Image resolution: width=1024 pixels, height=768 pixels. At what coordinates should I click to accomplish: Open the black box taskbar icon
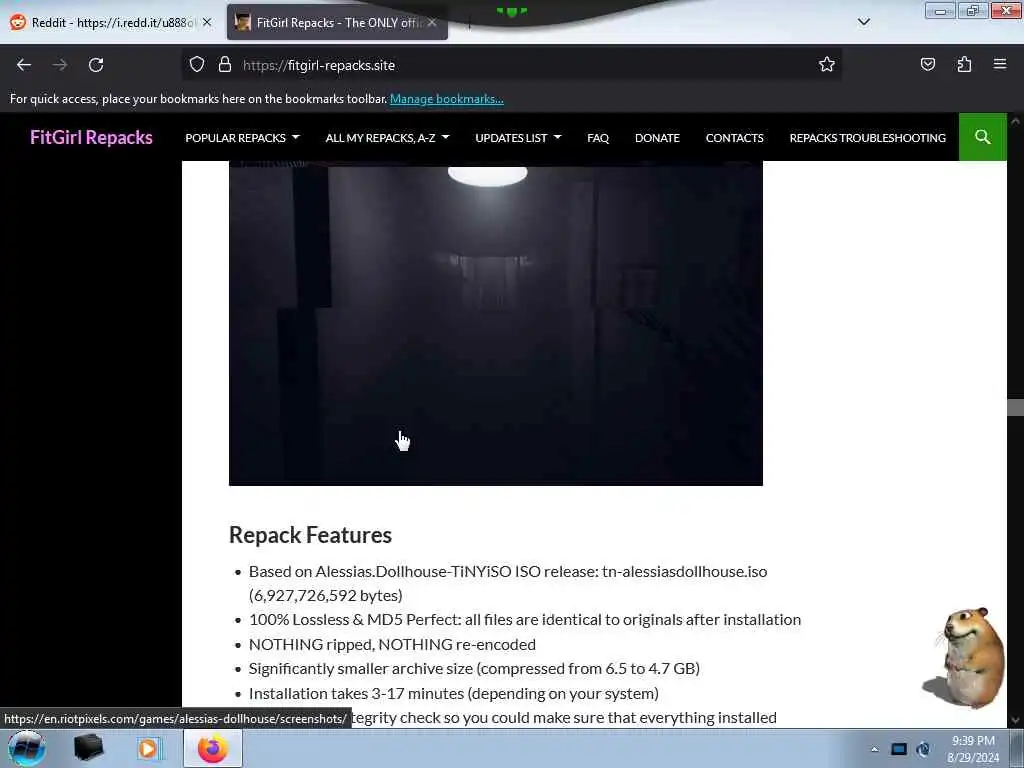pyautogui.click(x=88, y=748)
